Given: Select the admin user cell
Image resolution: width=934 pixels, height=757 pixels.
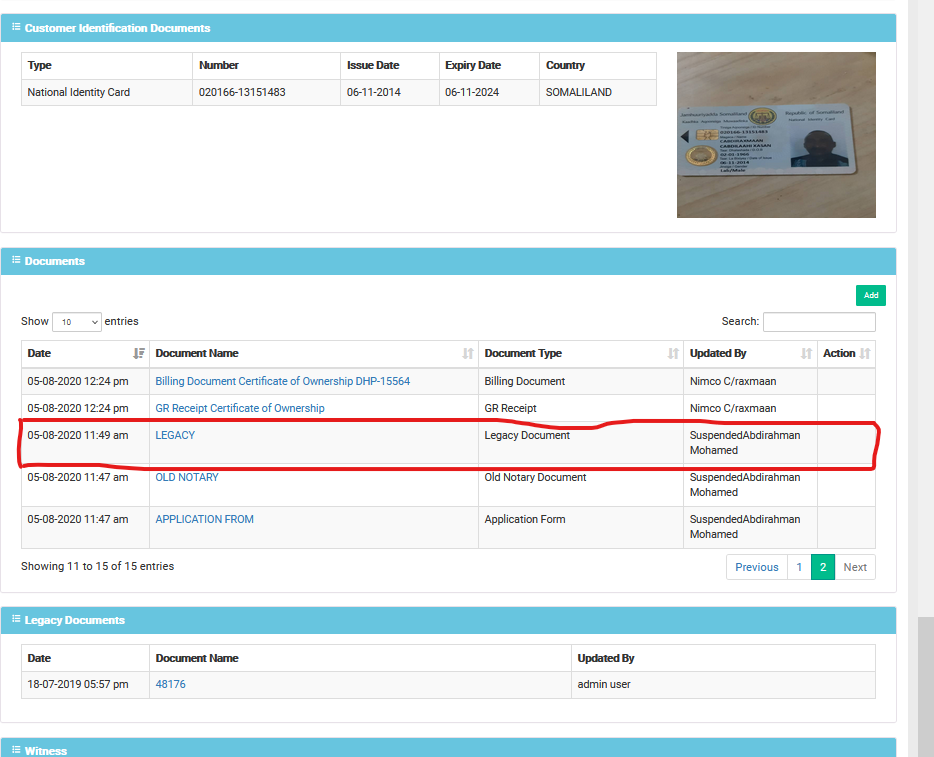Looking at the screenshot, I should pos(723,684).
